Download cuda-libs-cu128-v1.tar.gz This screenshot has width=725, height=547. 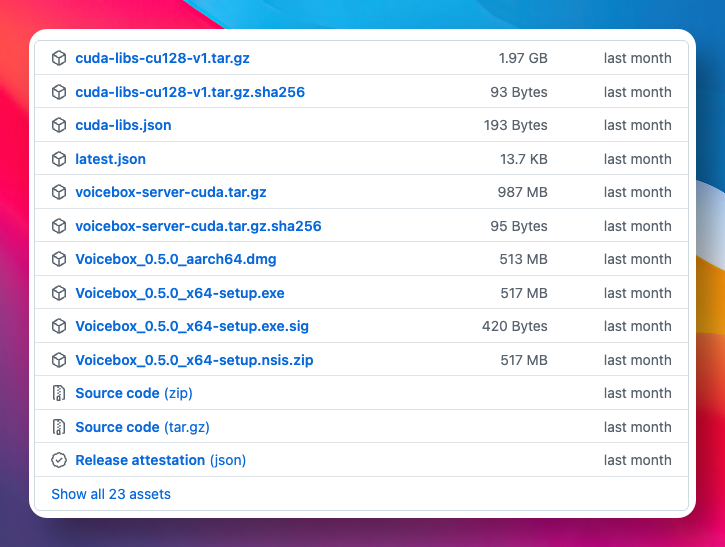tap(162, 58)
